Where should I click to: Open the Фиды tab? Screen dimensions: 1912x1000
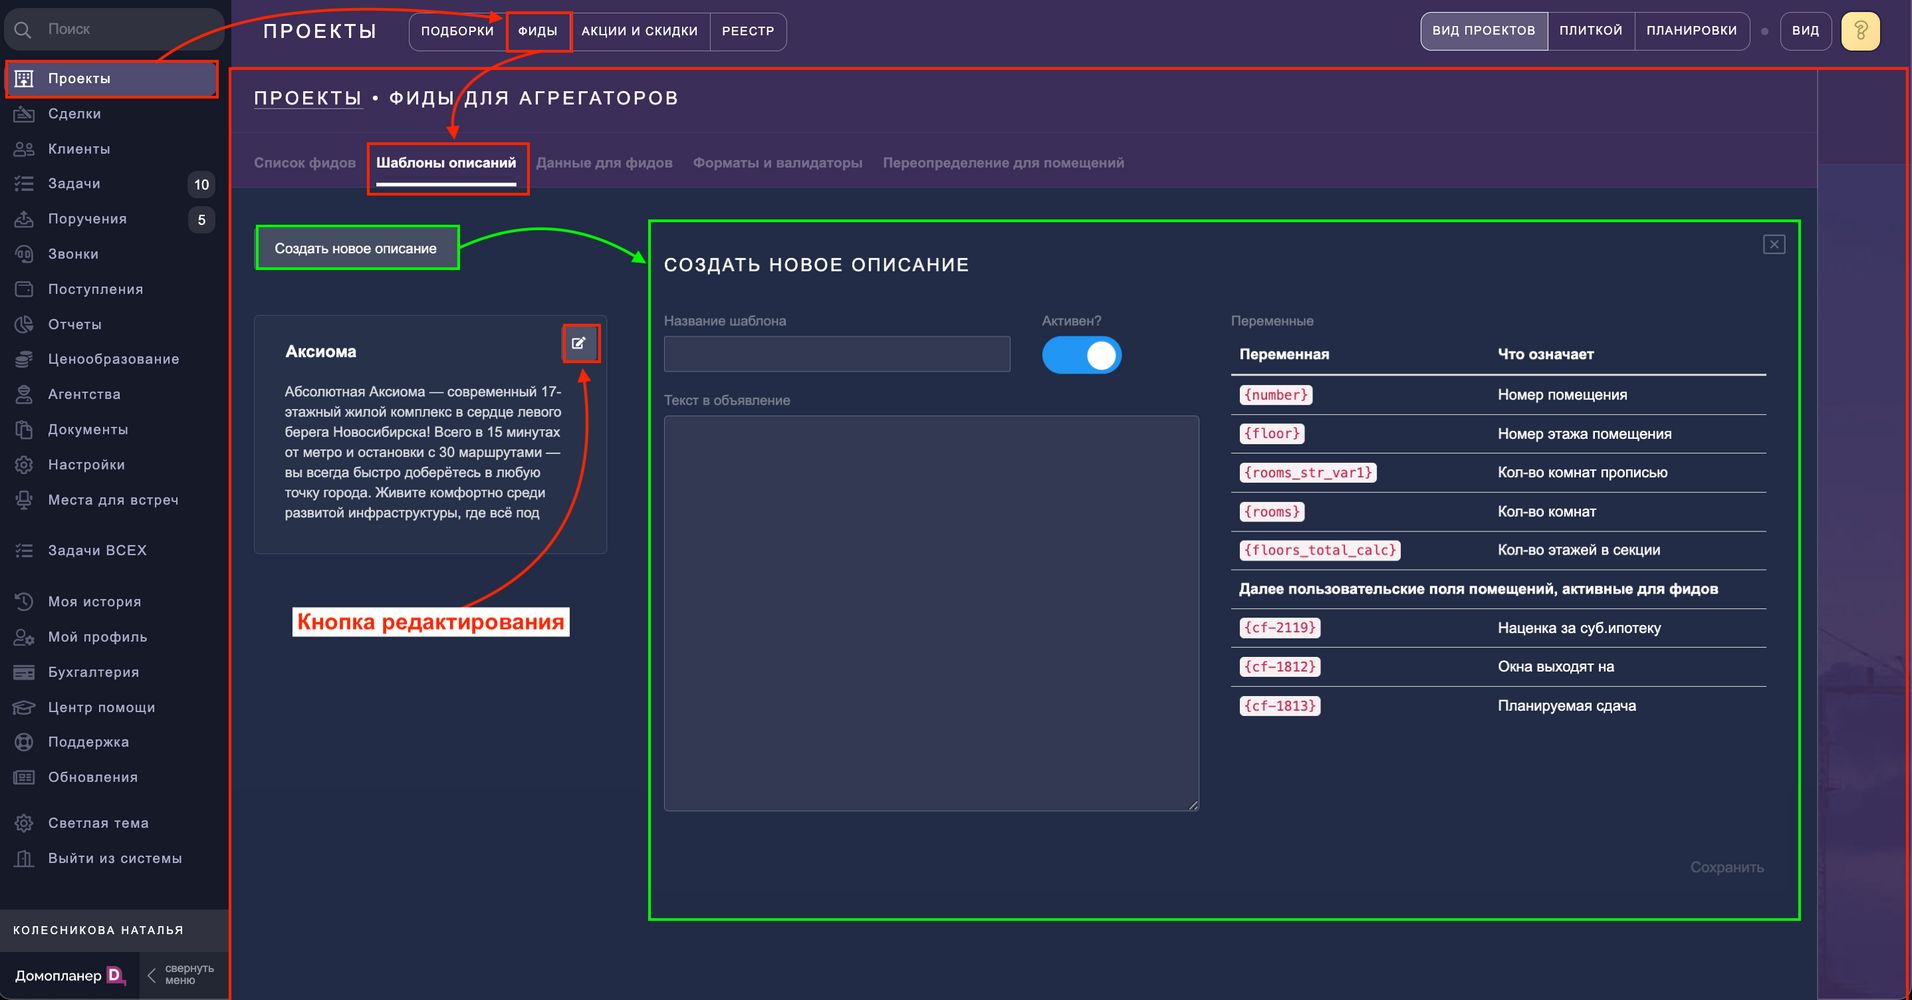click(x=538, y=31)
